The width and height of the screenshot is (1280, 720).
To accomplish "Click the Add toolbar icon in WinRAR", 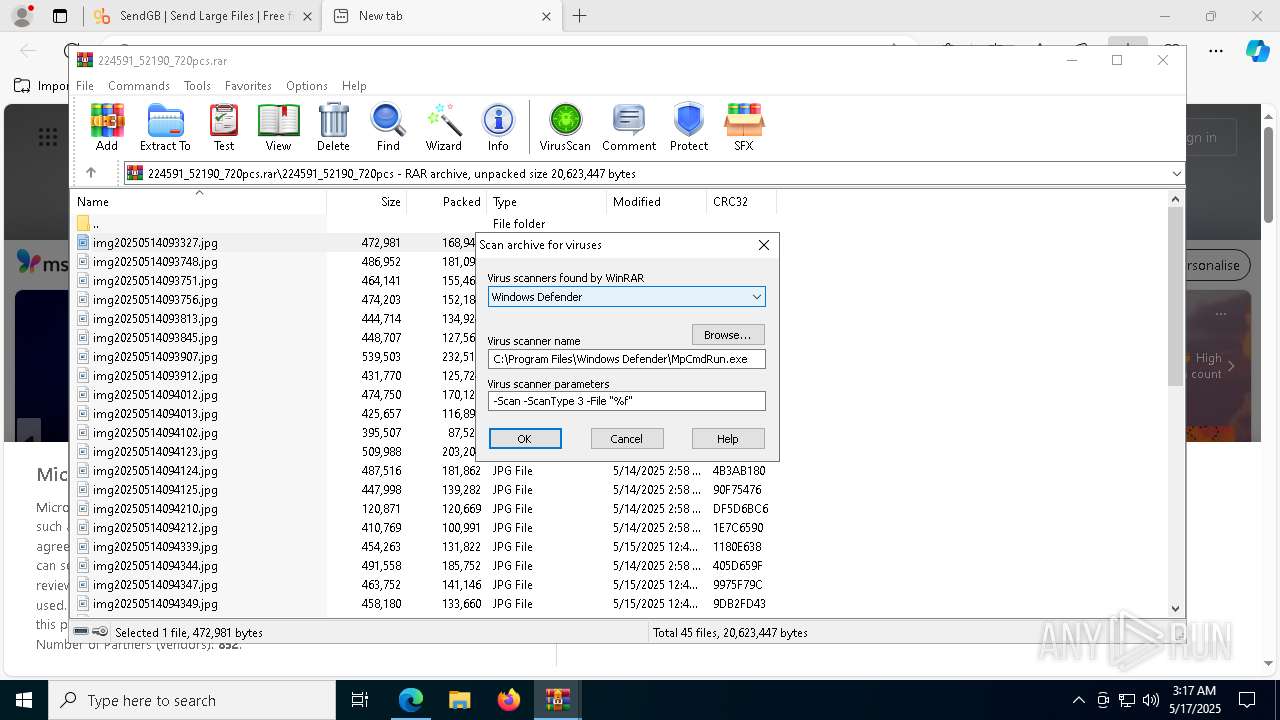I will [x=107, y=127].
